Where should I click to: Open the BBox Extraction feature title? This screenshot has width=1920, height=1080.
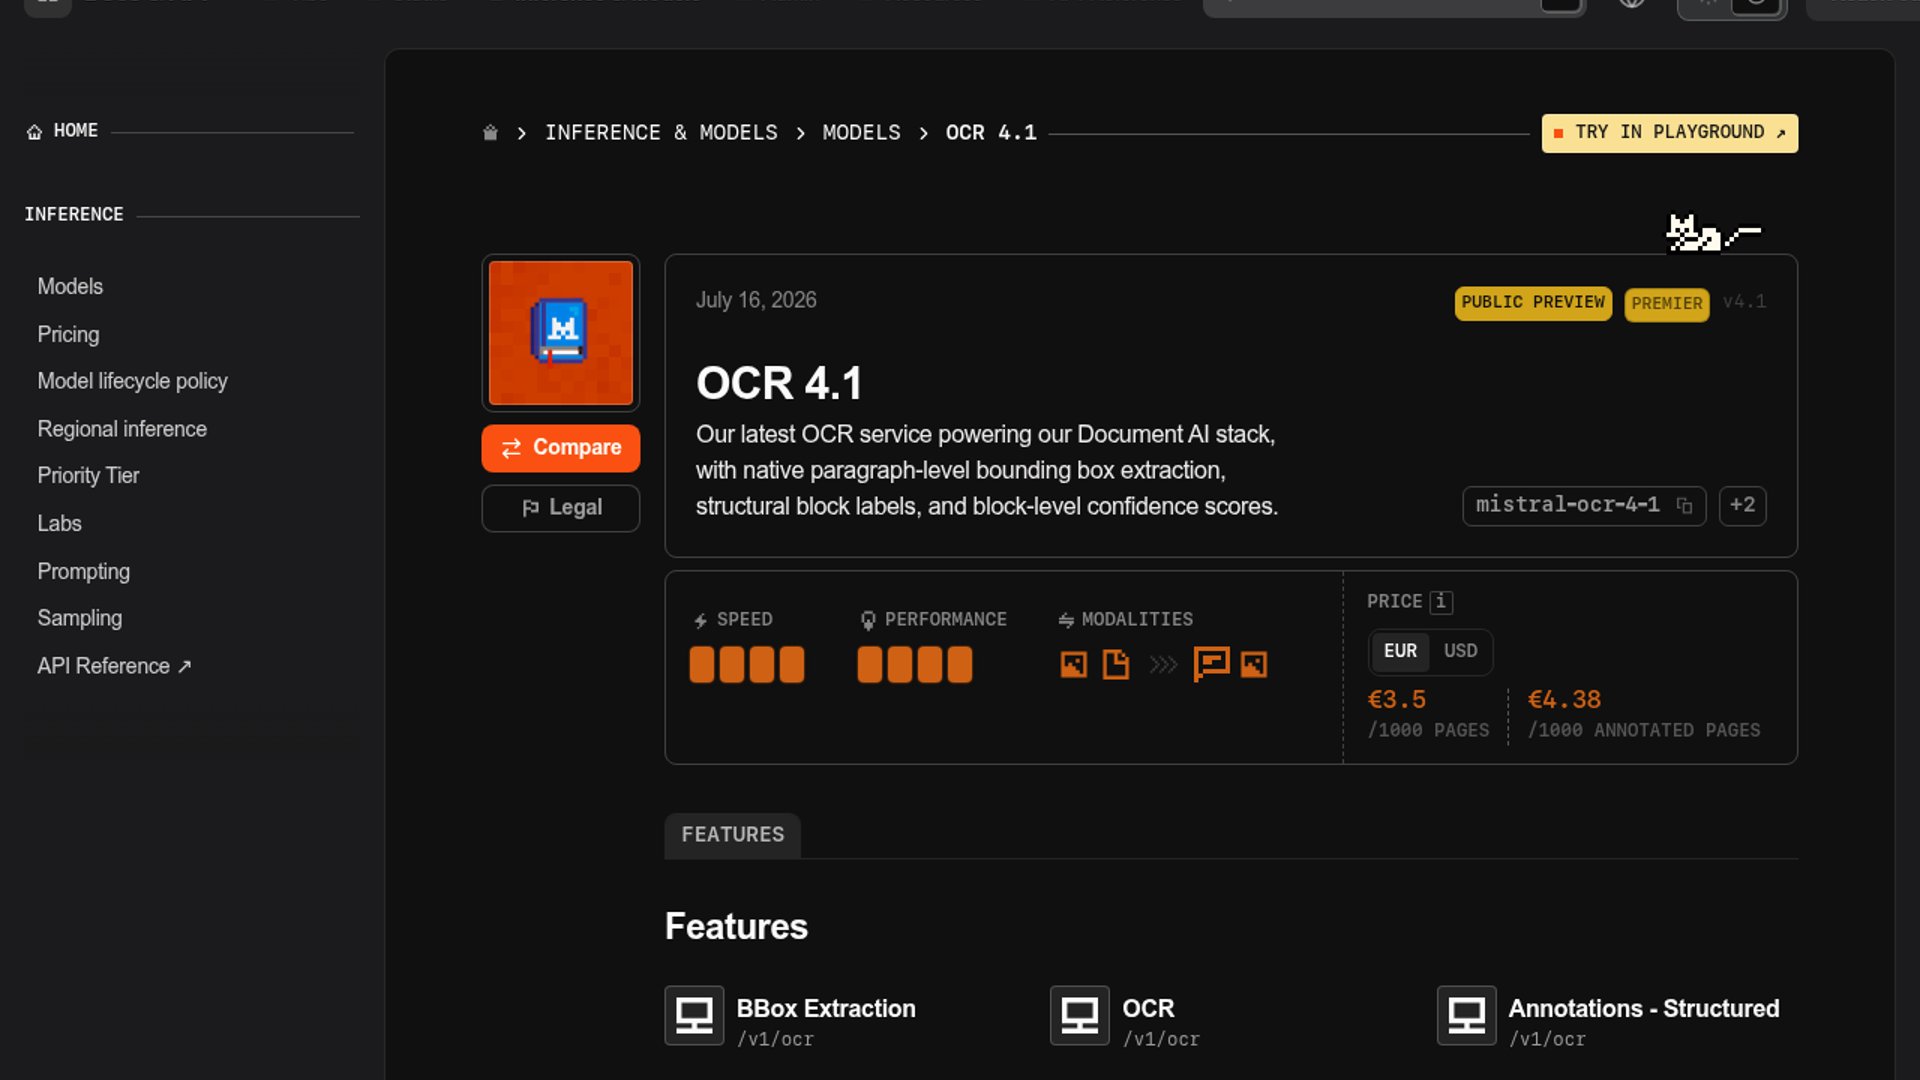tap(826, 1009)
